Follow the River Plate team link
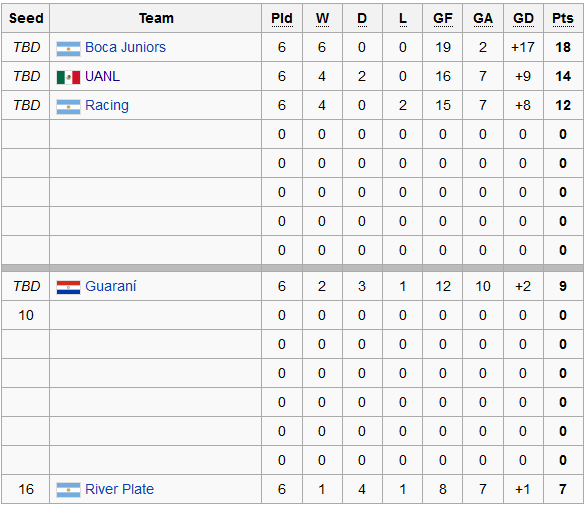Screen dimensions: 584x505 119,489
